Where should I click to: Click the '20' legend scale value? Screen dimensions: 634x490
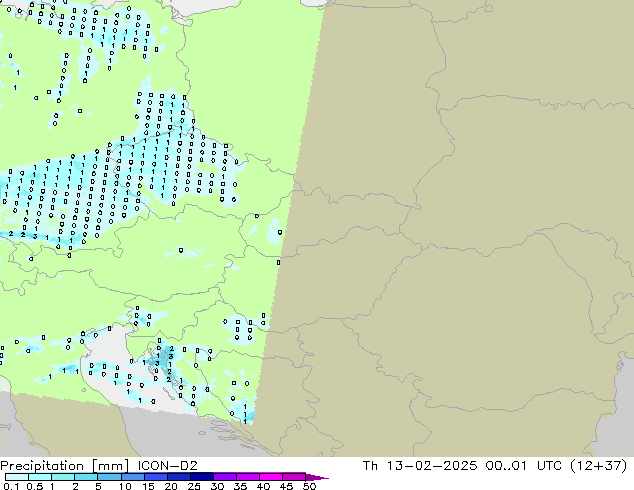[x=171, y=486]
